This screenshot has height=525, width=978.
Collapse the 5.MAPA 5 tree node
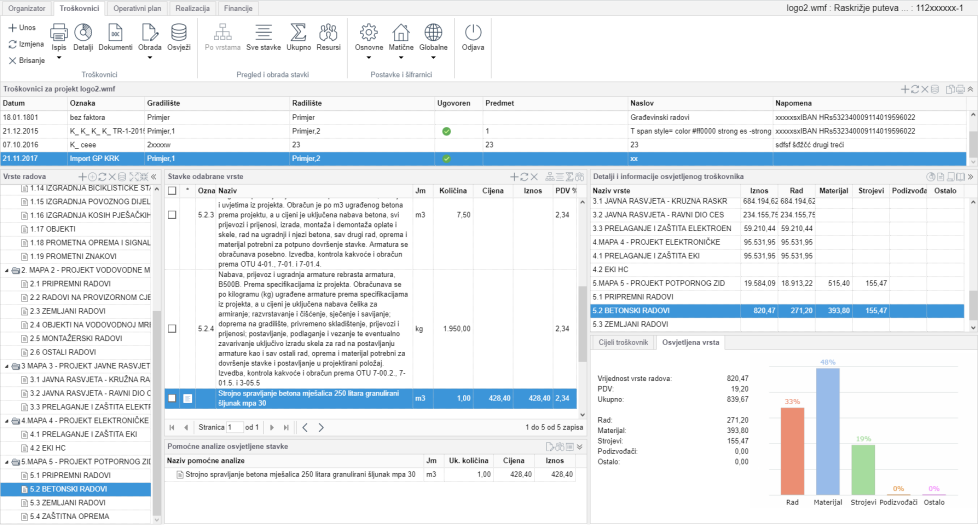coord(7,462)
